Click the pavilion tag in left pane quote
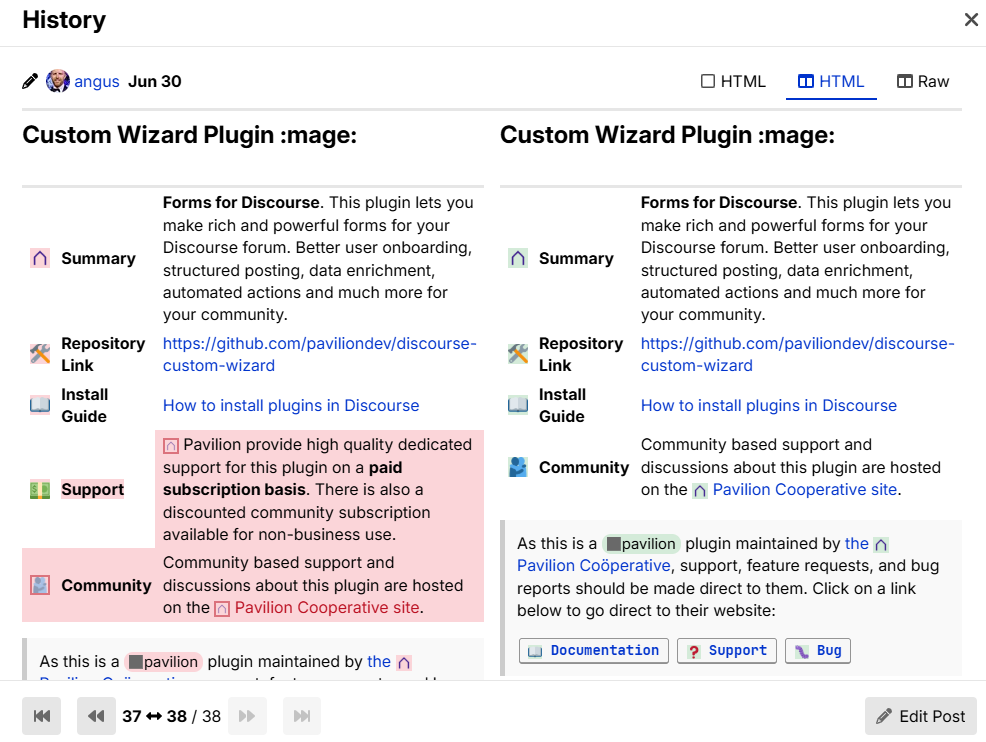The height and width of the screenshot is (742, 986). (163, 662)
